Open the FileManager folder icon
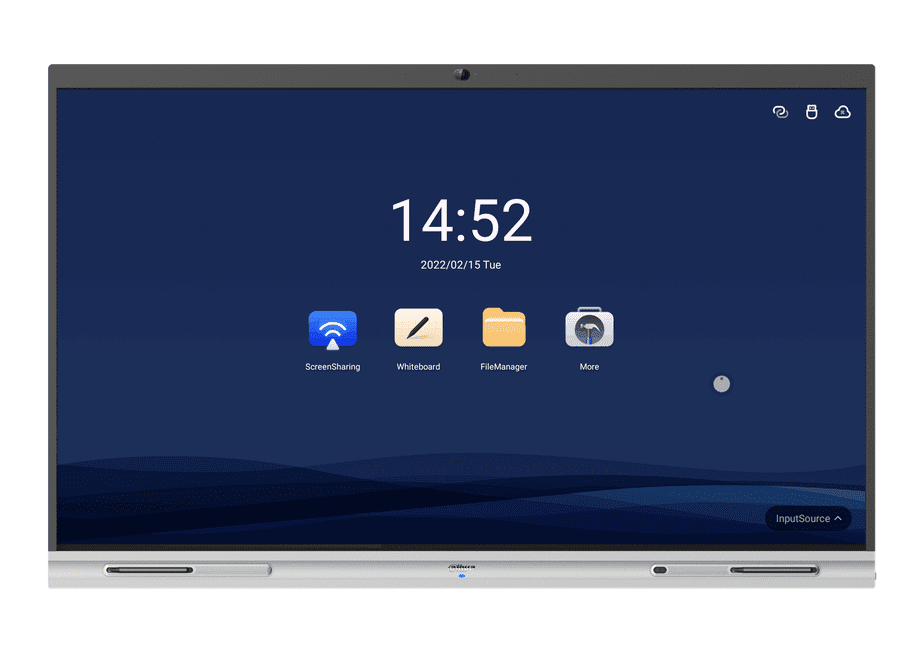916x670 pixels. 504,328
